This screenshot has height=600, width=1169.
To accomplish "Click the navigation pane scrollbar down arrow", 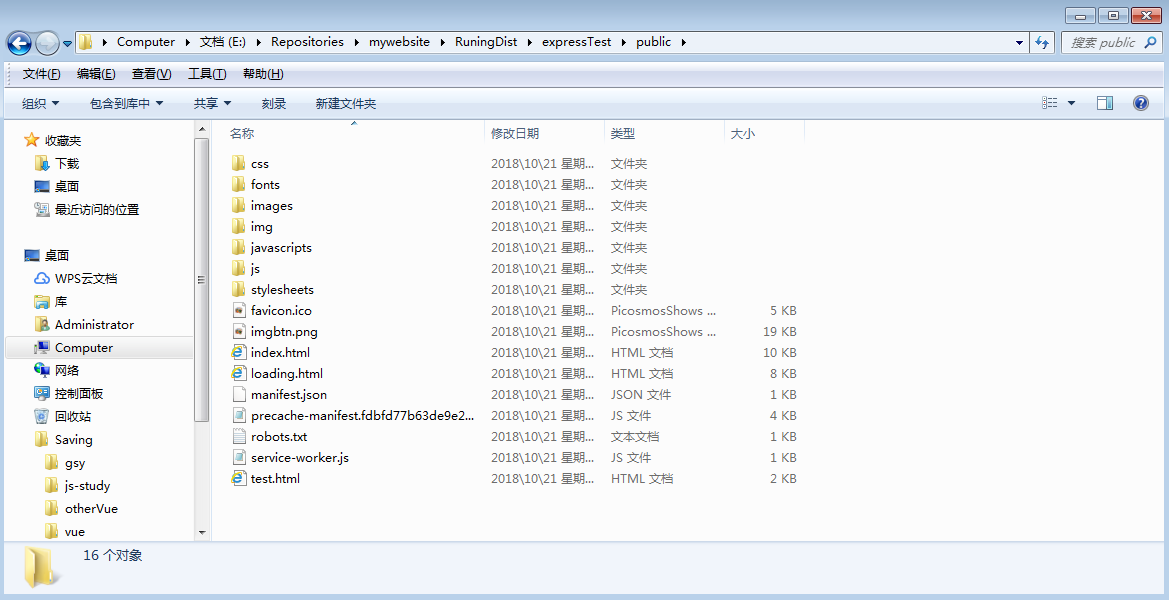I will 202,532.
